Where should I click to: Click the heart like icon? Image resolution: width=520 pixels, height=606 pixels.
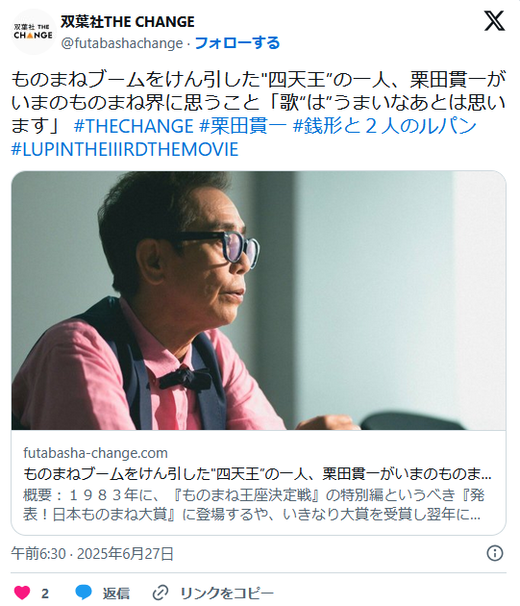tap(22, 592)
